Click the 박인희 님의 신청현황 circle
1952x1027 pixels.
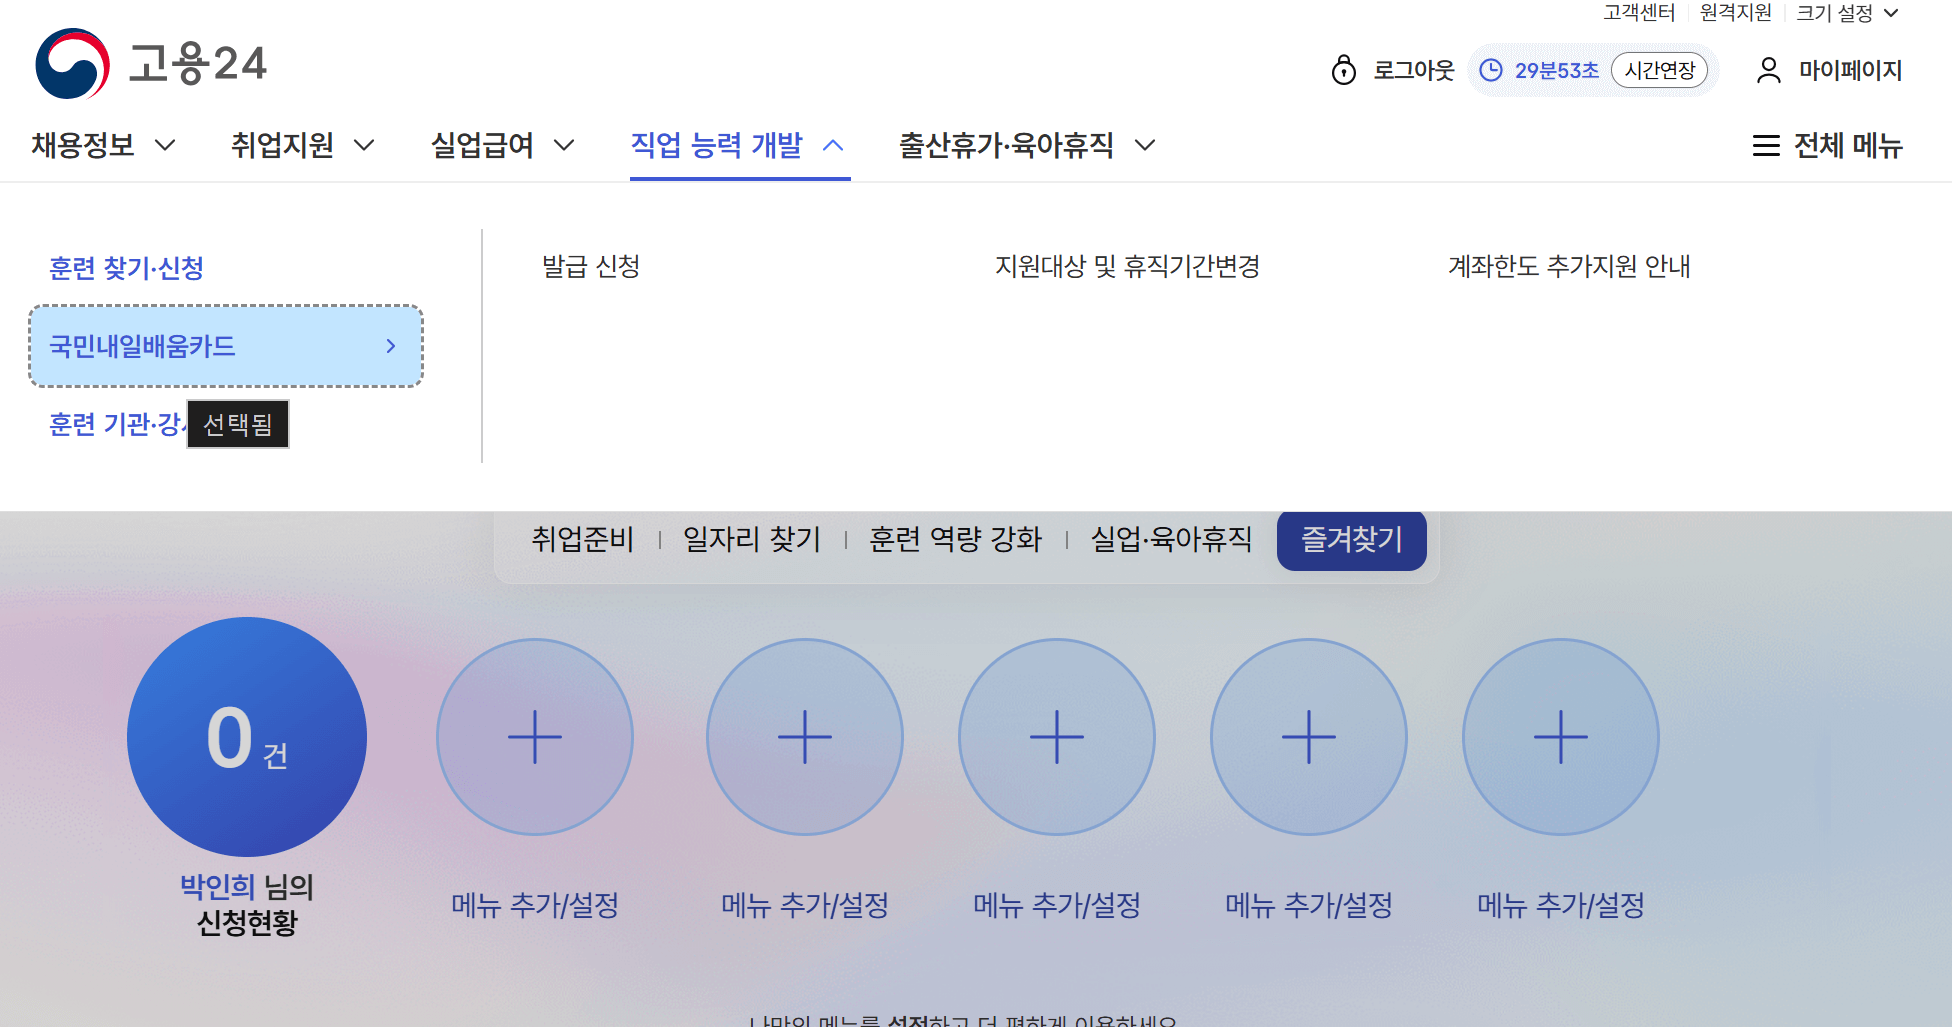pyautogui.click(x=247, y=737)
